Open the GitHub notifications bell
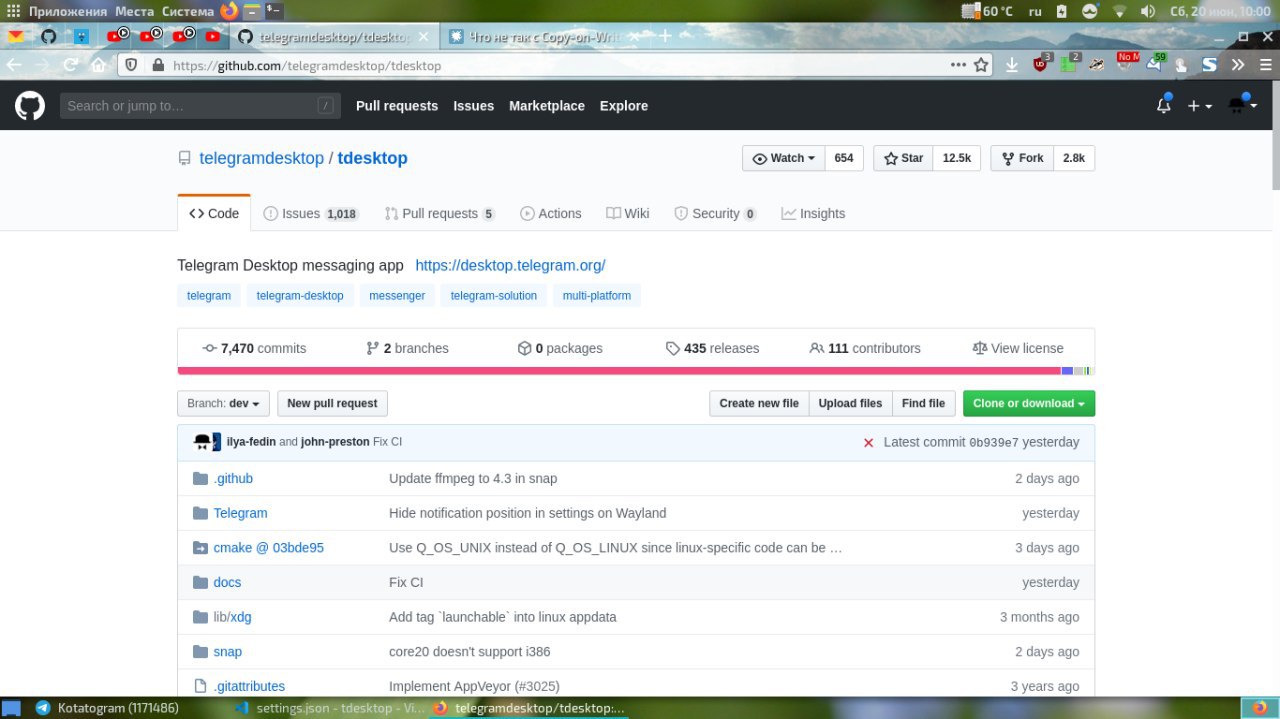The image size is (1280, 719). coord(1164,105)
